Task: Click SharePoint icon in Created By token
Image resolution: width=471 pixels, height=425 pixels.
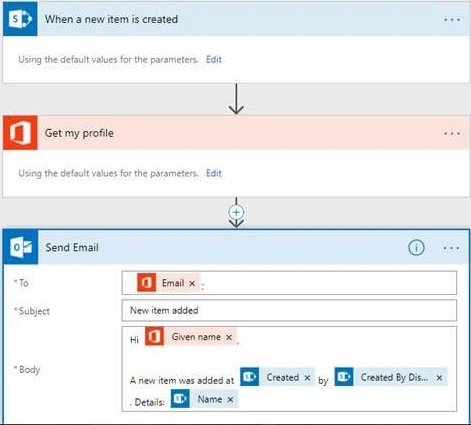Action: pos(344,377)
